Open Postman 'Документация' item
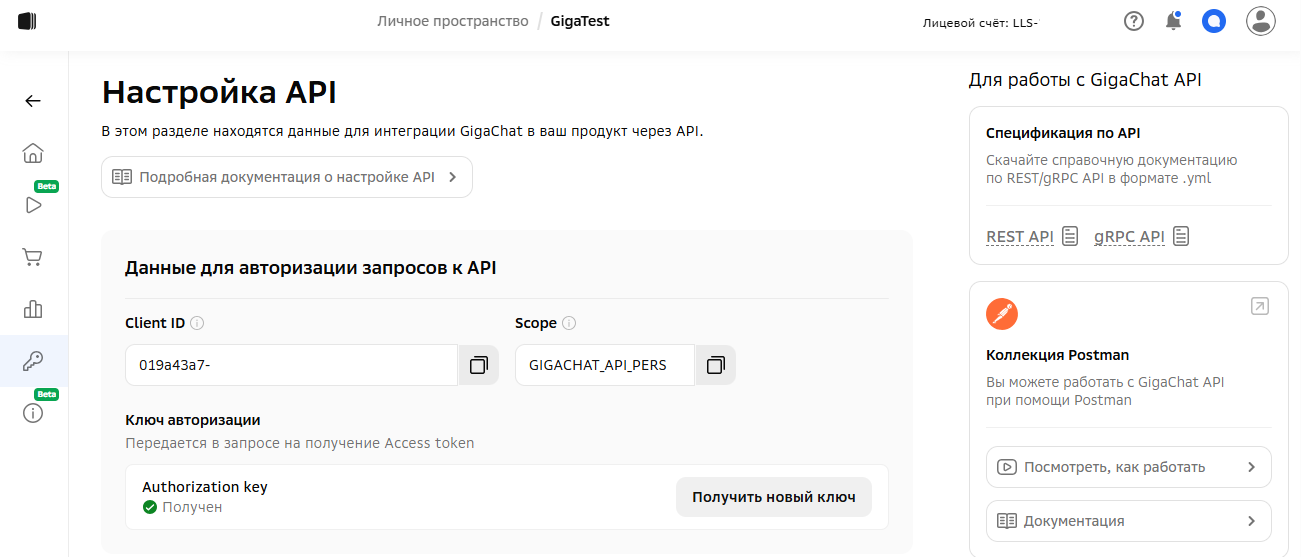Image resolution: width=1301 pixels, height=557 pixels. tap(1129, 521)
